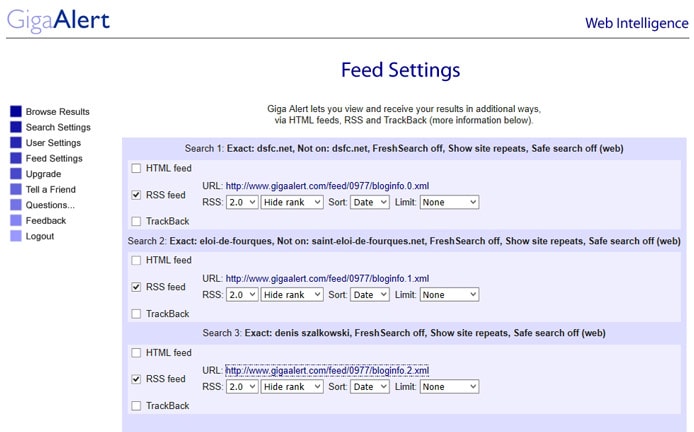Click the square icon beside User Settings

[16, 143]
